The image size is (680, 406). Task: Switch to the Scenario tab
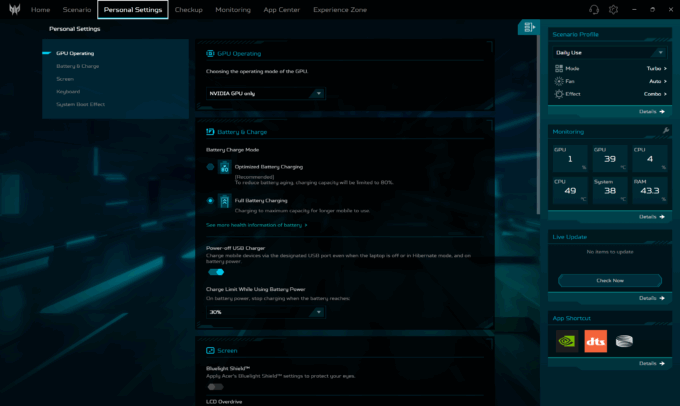(x=77, y=10)
